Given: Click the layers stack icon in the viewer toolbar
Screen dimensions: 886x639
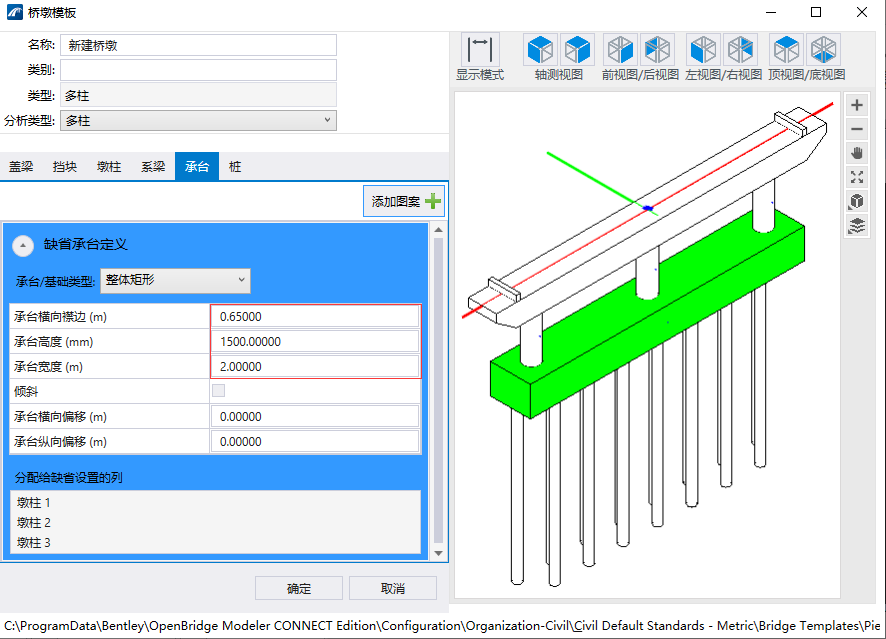Looking at the screenshot, I should click(857, 226).
